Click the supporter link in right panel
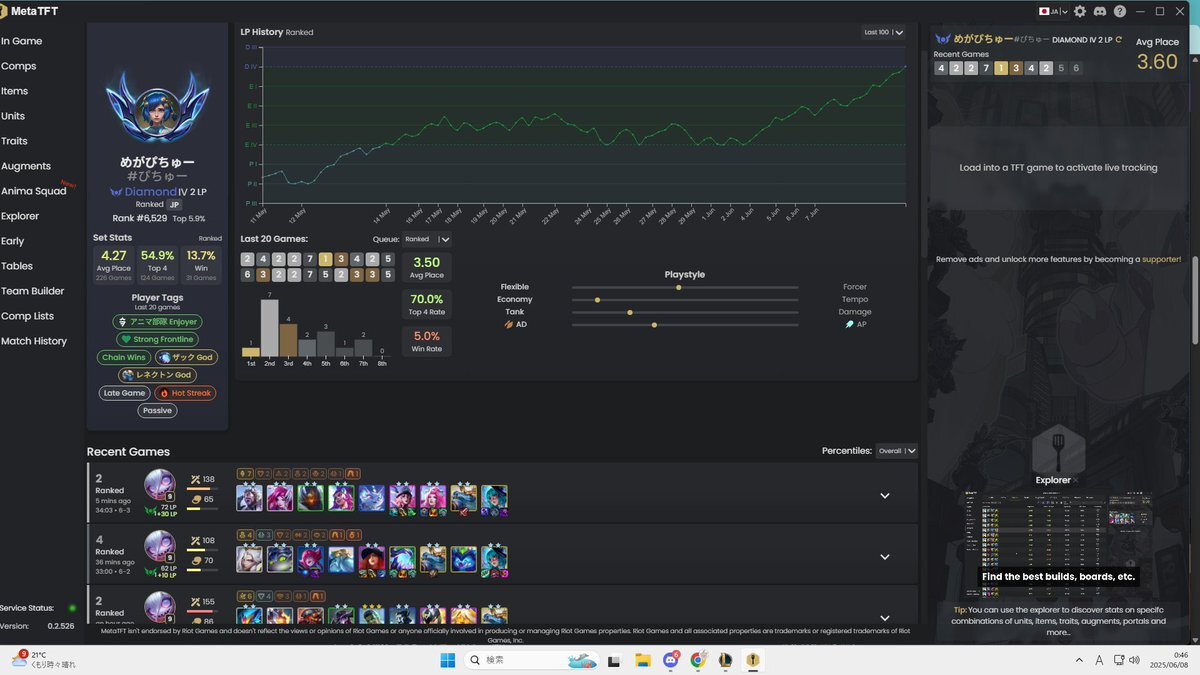Screen dimensions: 1200x675 tap(1161, 259)
